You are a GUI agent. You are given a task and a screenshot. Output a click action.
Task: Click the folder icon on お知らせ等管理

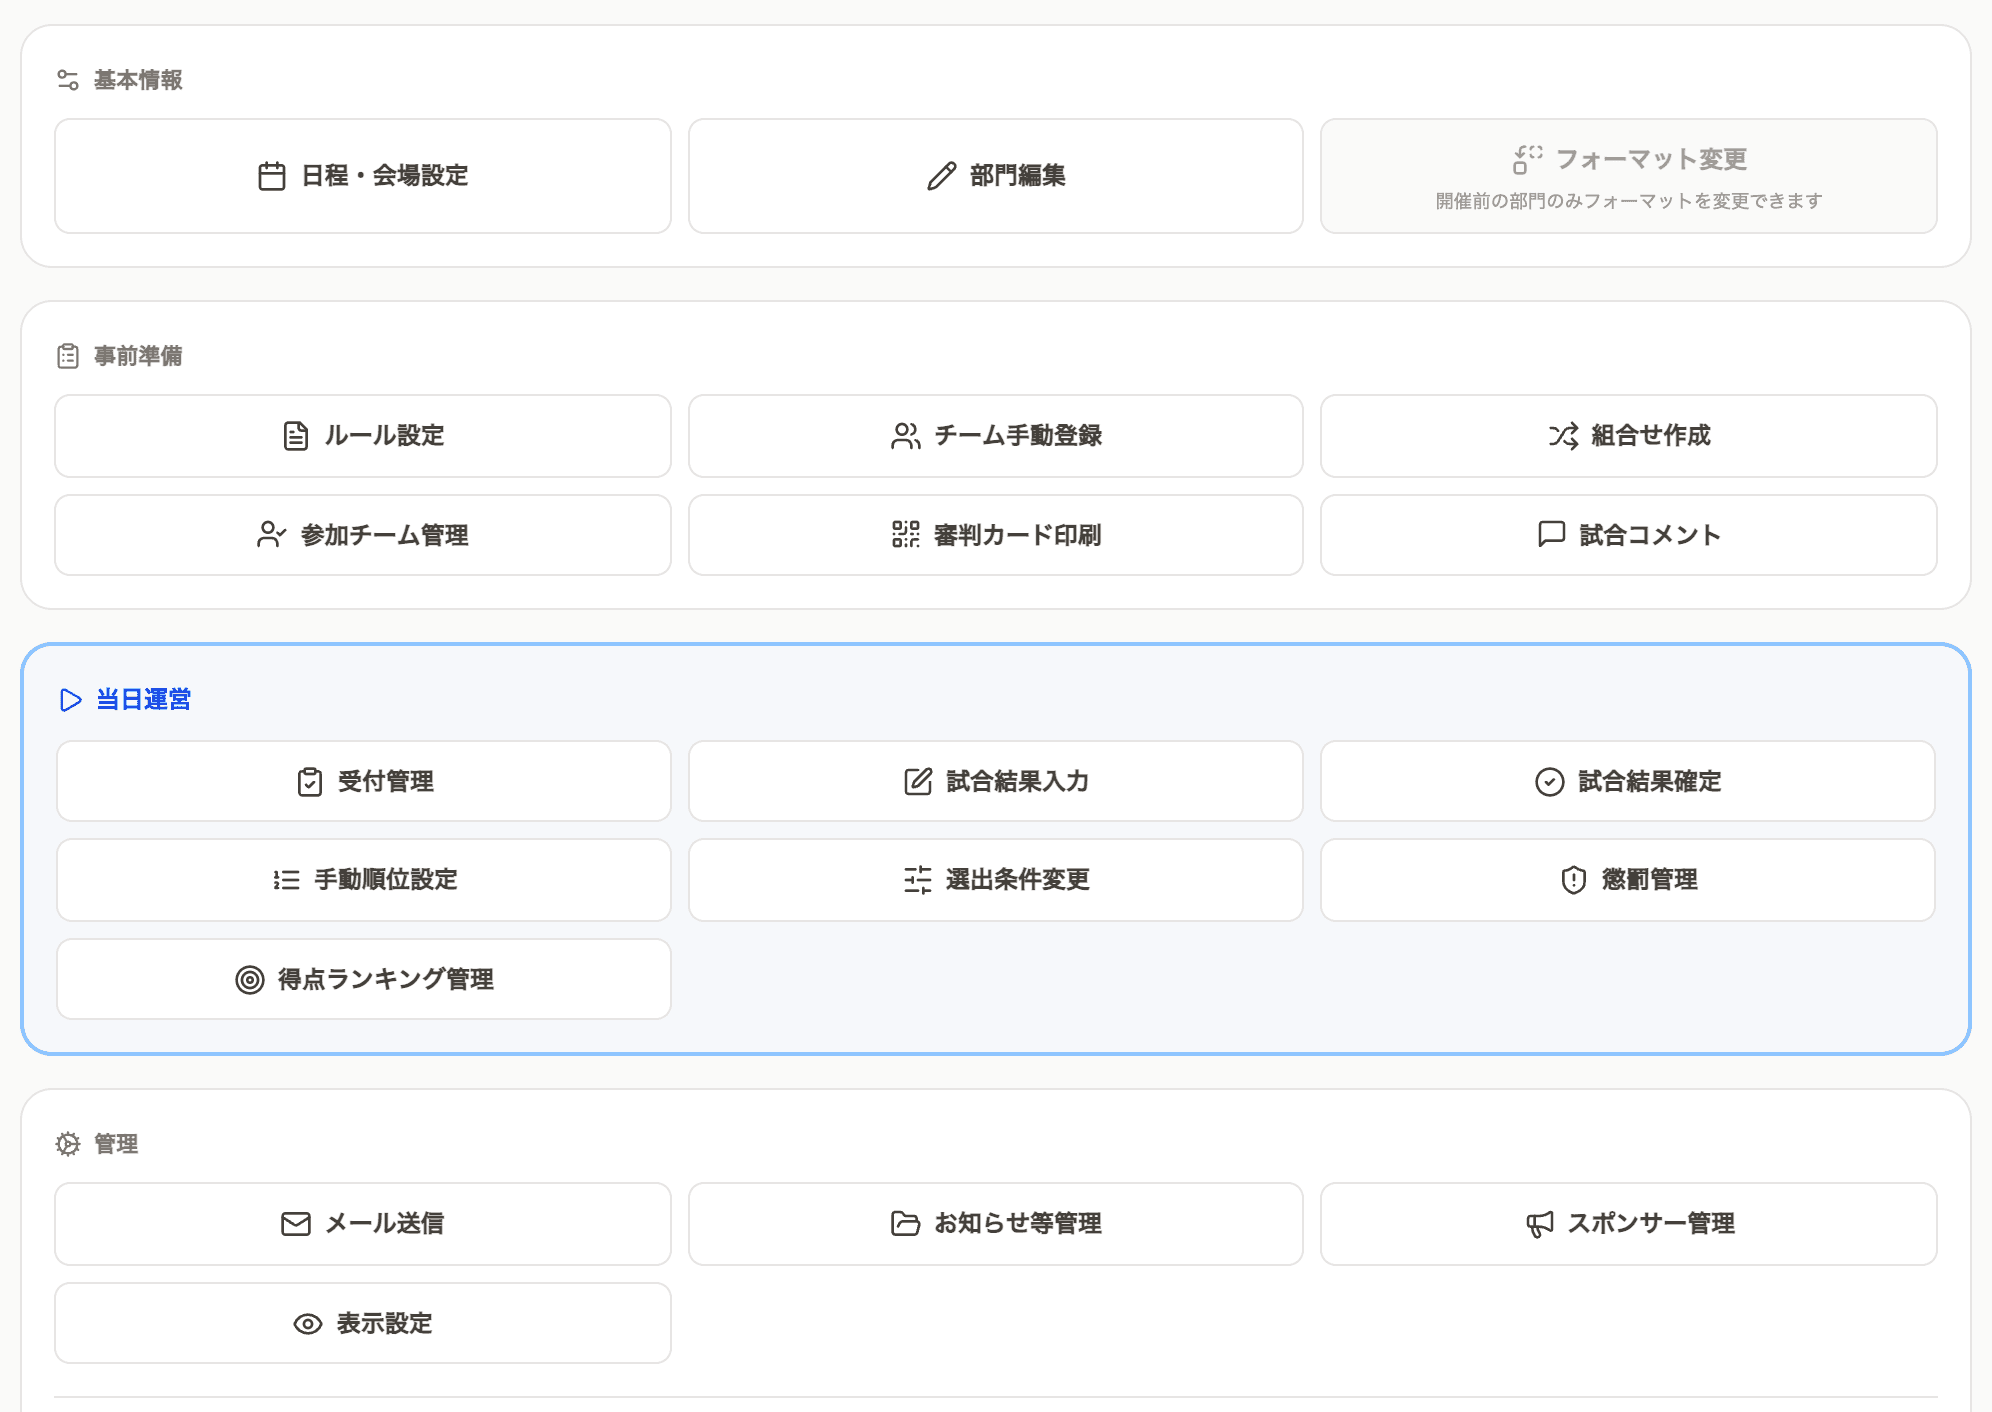906,1224
